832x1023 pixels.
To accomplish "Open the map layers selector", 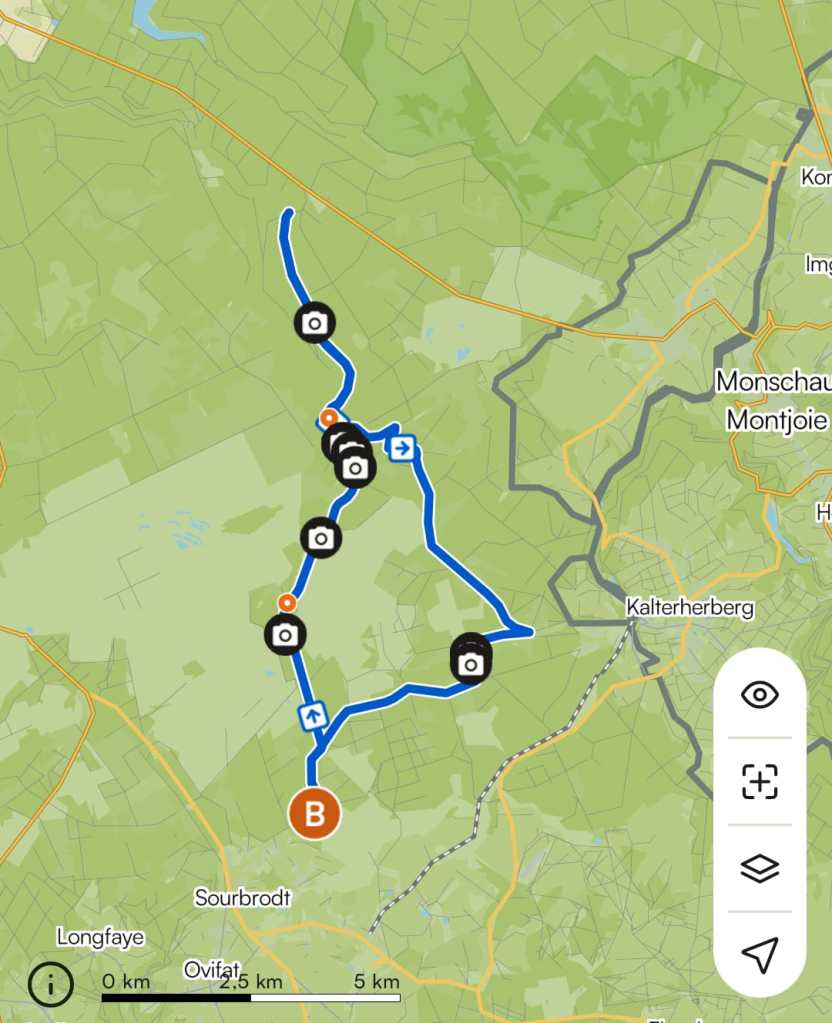I will (x=760, y=868).
